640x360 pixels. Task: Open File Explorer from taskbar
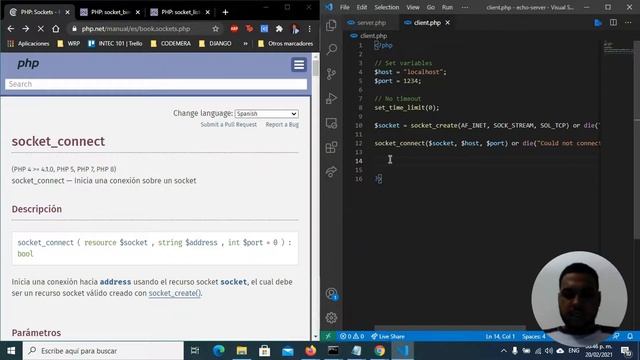click(242, 351)
